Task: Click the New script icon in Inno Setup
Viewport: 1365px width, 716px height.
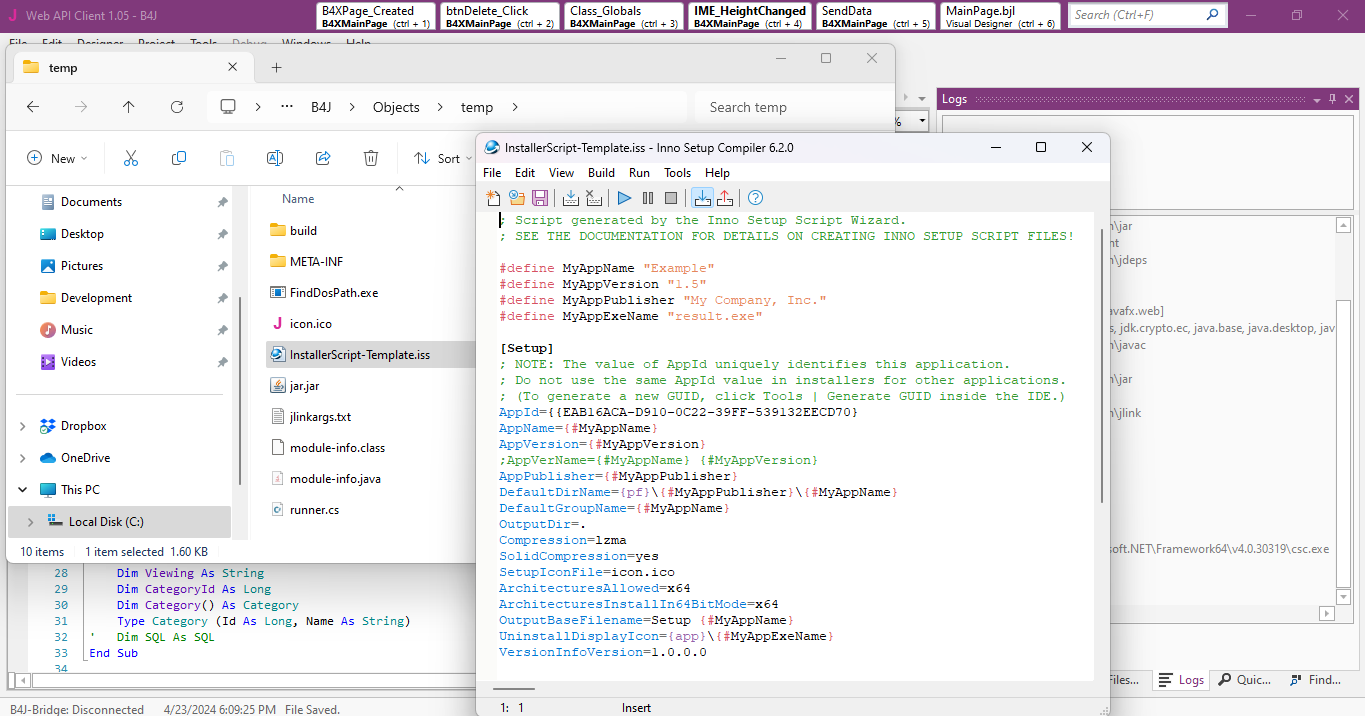Action: pyautogui.click(x=492, y=198)
